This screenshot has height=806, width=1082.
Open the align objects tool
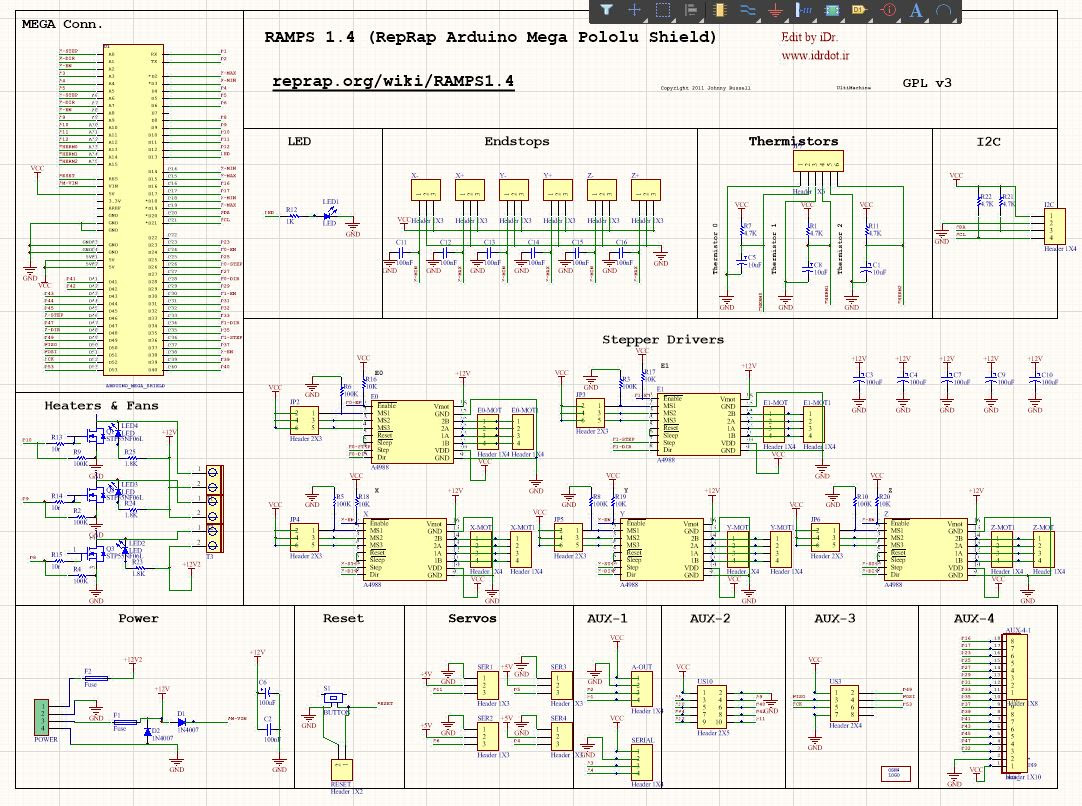tap(691, 10)
